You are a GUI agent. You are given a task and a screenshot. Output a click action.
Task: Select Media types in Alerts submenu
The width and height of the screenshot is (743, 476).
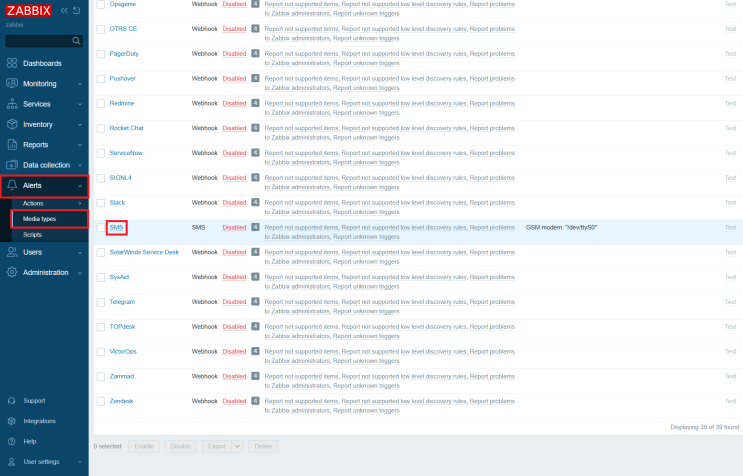49,219
